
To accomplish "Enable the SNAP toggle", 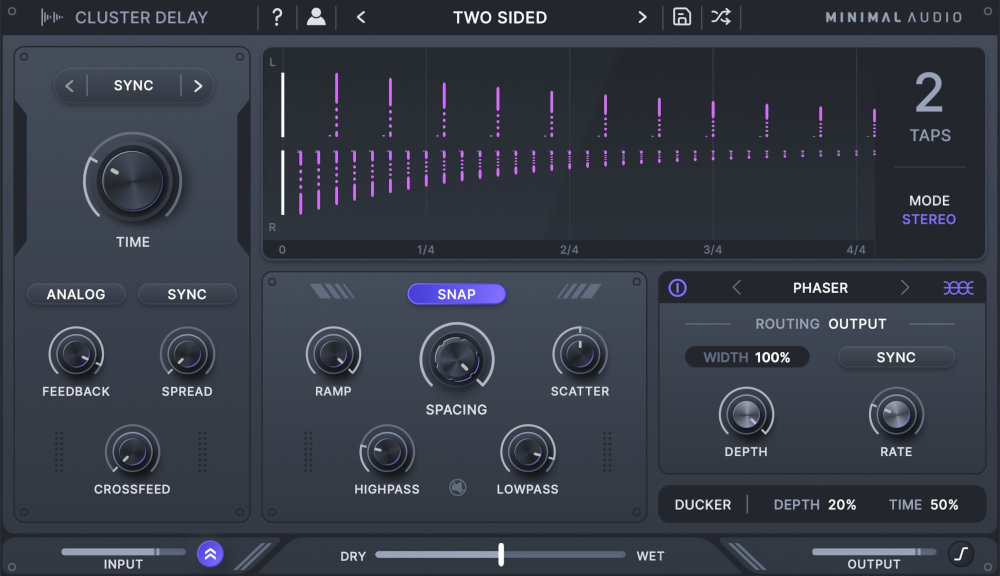I will click(456, 294).
